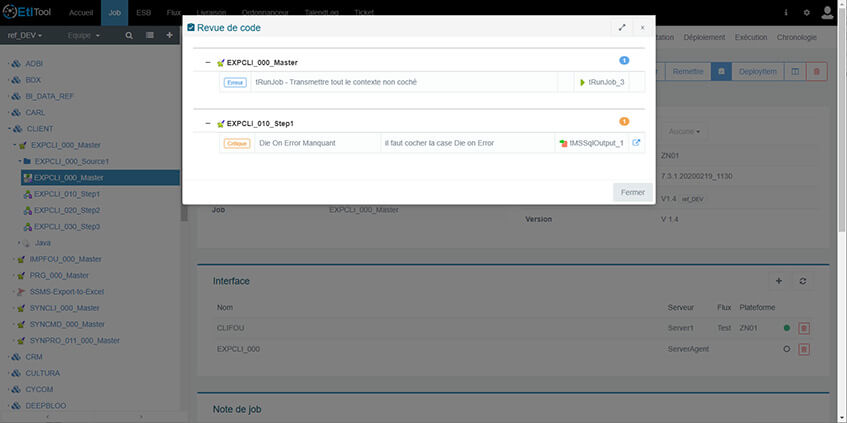
Task: Open the ref_DEV dropdown
Action: click(25, 36)
